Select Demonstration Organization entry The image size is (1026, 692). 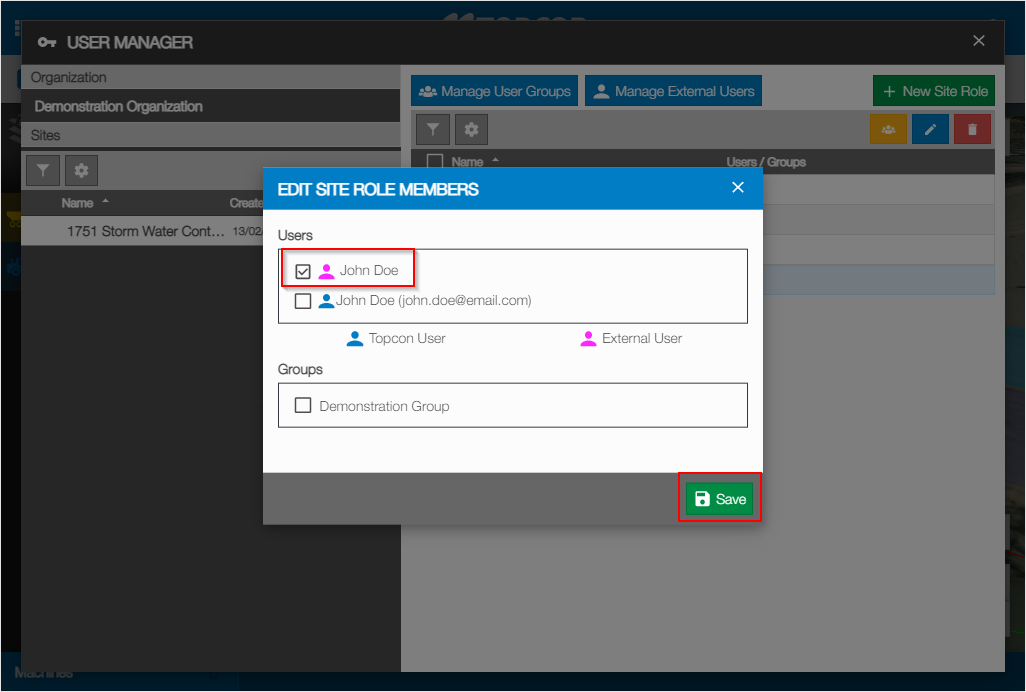[x=211, y=106]
